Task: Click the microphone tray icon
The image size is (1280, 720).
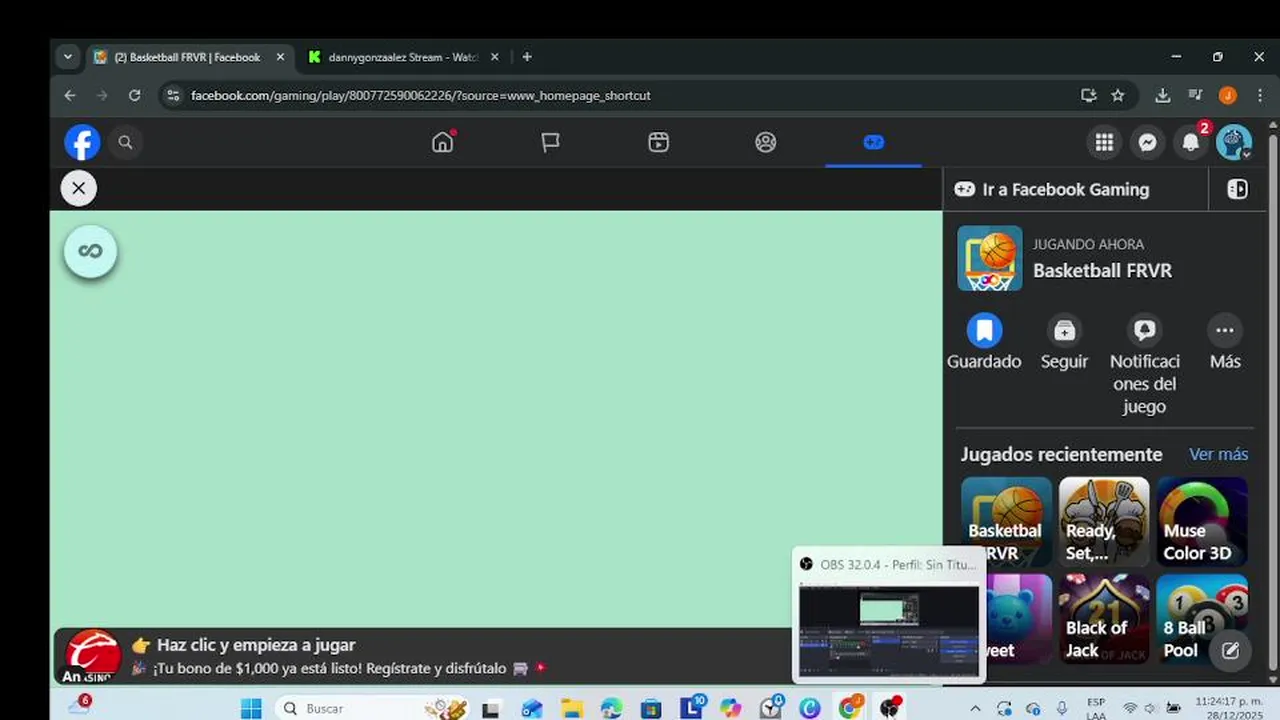Action: pos(1062,708)
